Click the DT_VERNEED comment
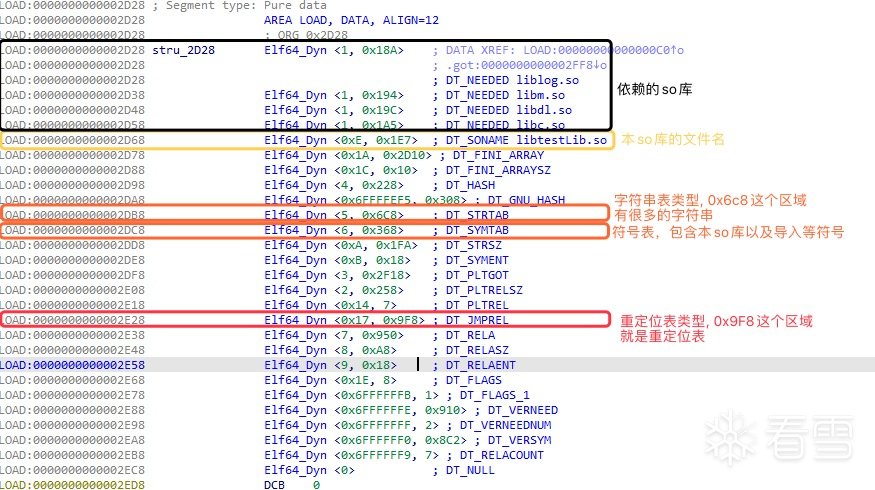The image size is (875, 490). click(x=522, y=410)
